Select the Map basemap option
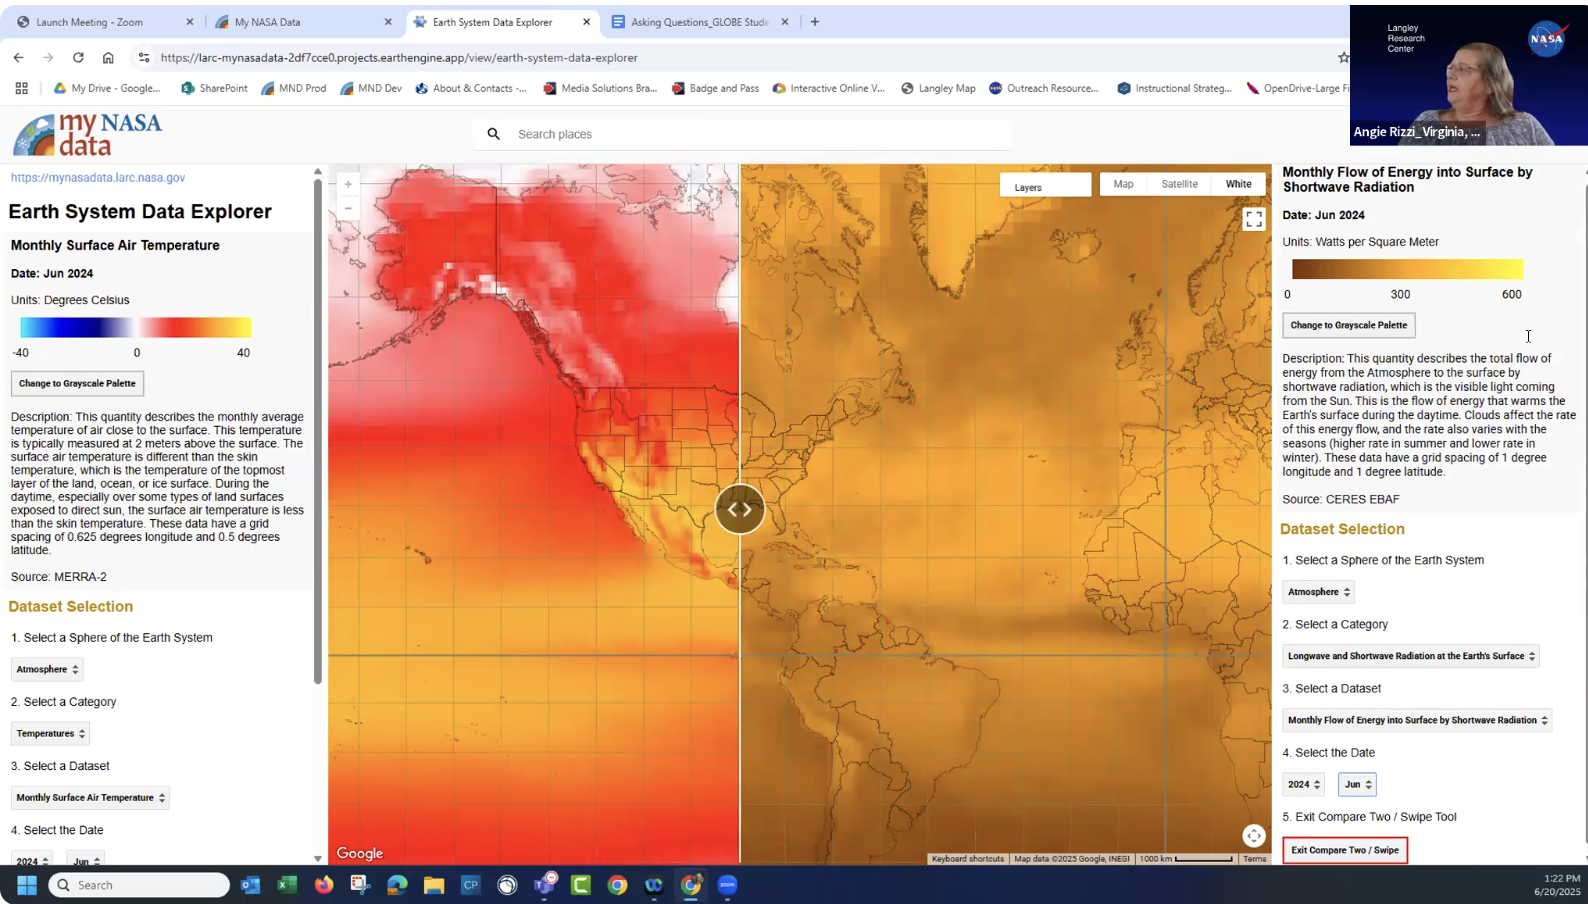This screenshot has width=1588, height=904. (1124, 184)
